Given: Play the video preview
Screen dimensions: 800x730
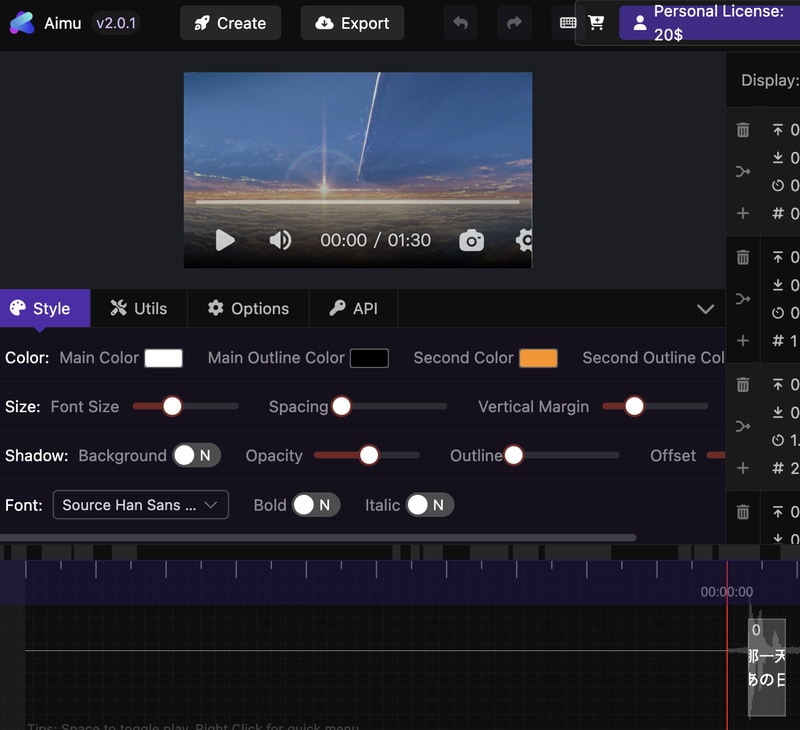Looking at the screenshot, I should pyautogui.click(x=225, y=240).
